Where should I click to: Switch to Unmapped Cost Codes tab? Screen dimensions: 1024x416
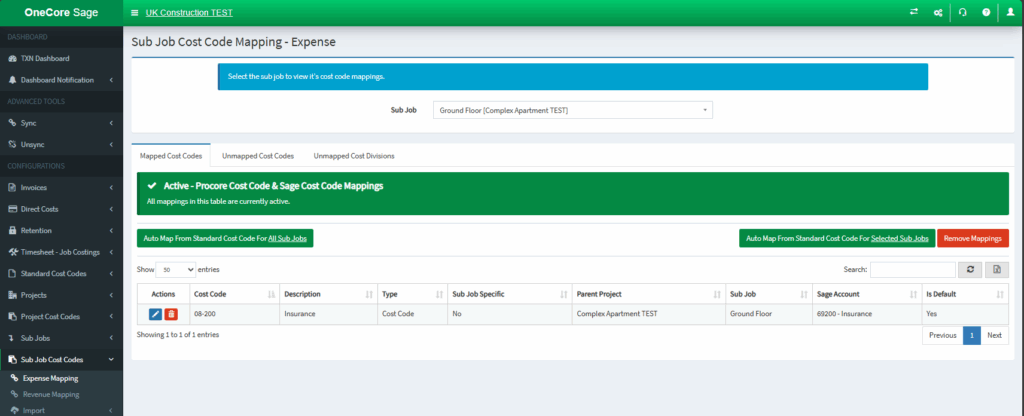[x=258, y=156]
